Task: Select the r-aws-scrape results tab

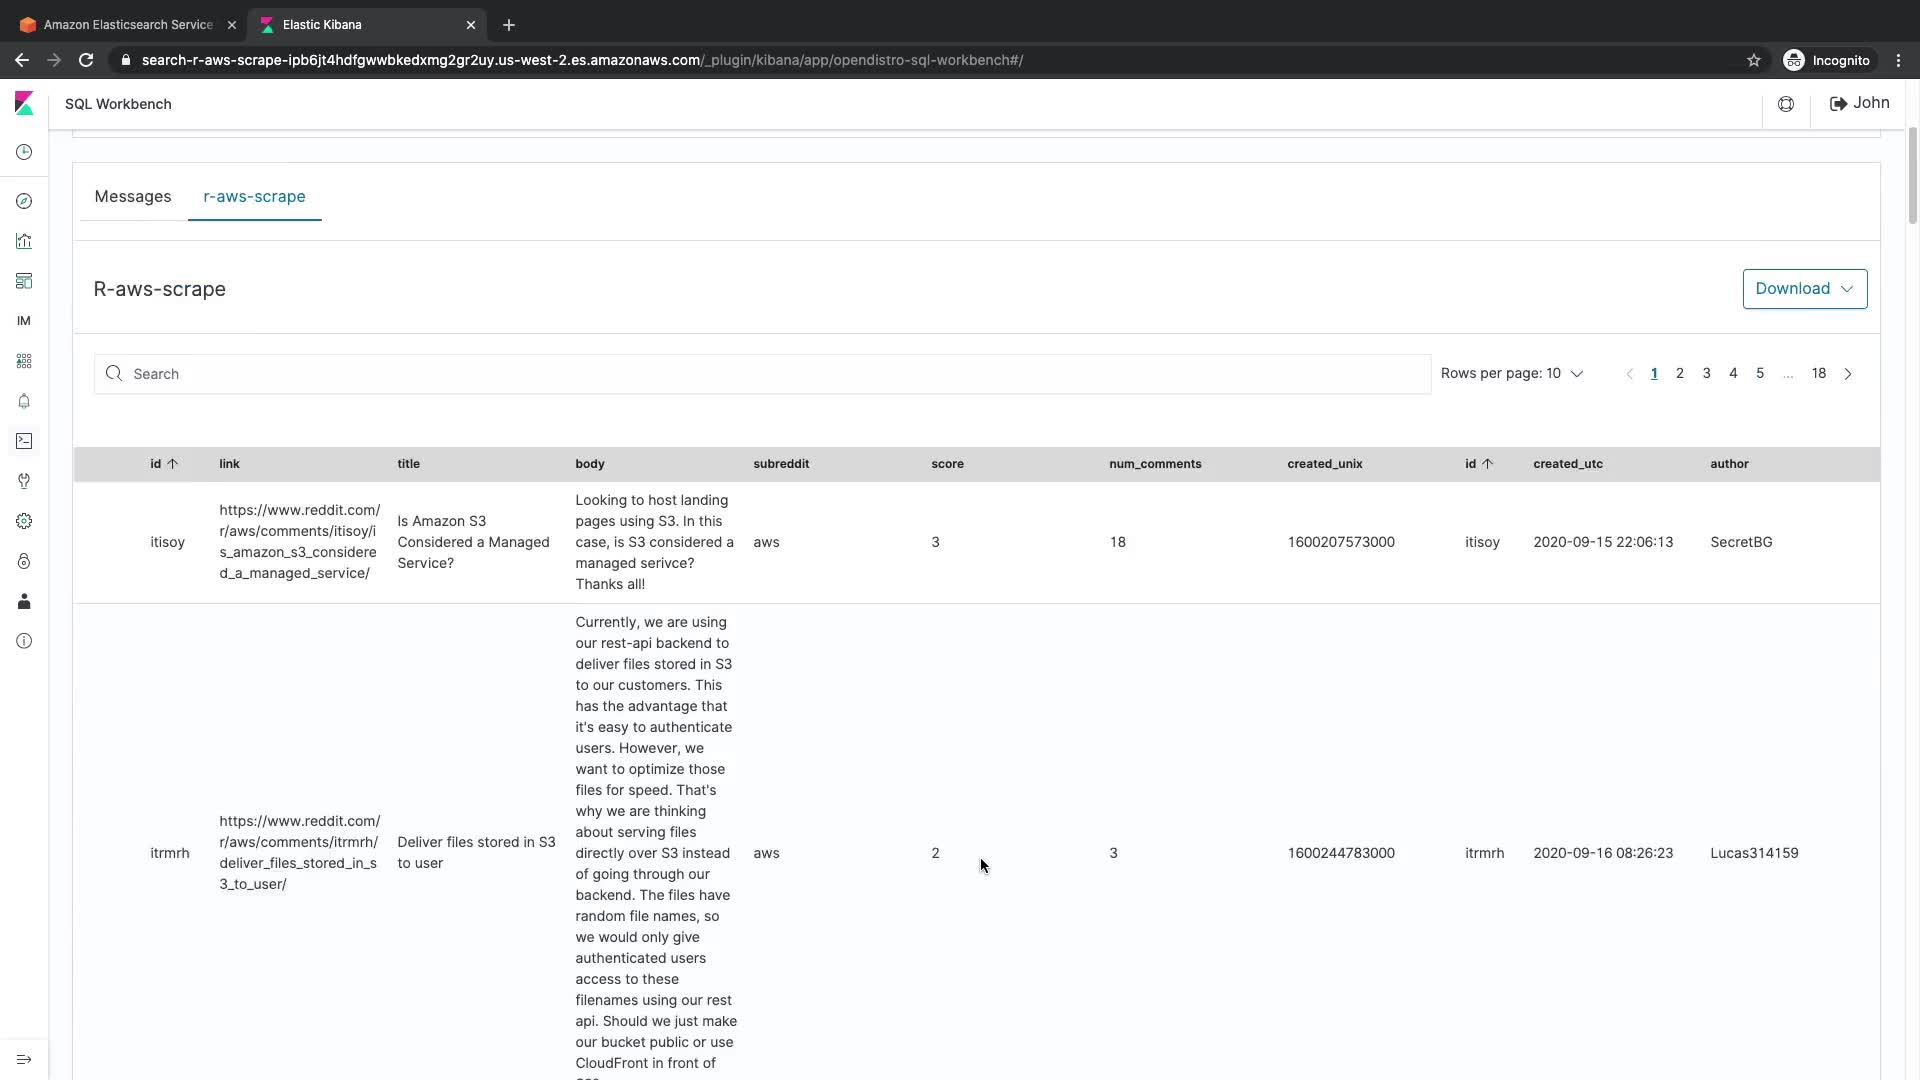Action: point(254,197)
